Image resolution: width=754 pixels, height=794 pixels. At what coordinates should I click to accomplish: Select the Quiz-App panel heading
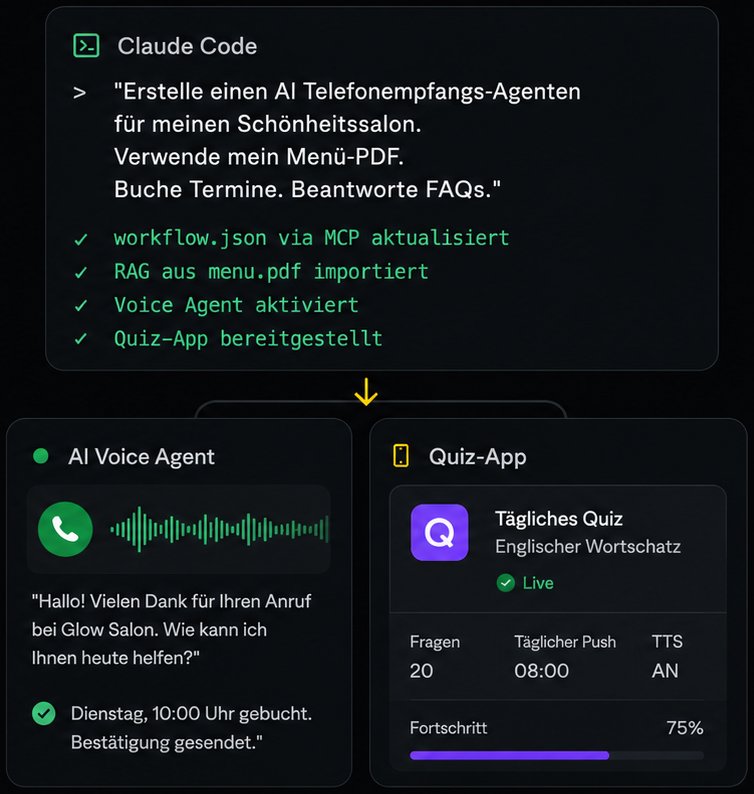(478, 457)
